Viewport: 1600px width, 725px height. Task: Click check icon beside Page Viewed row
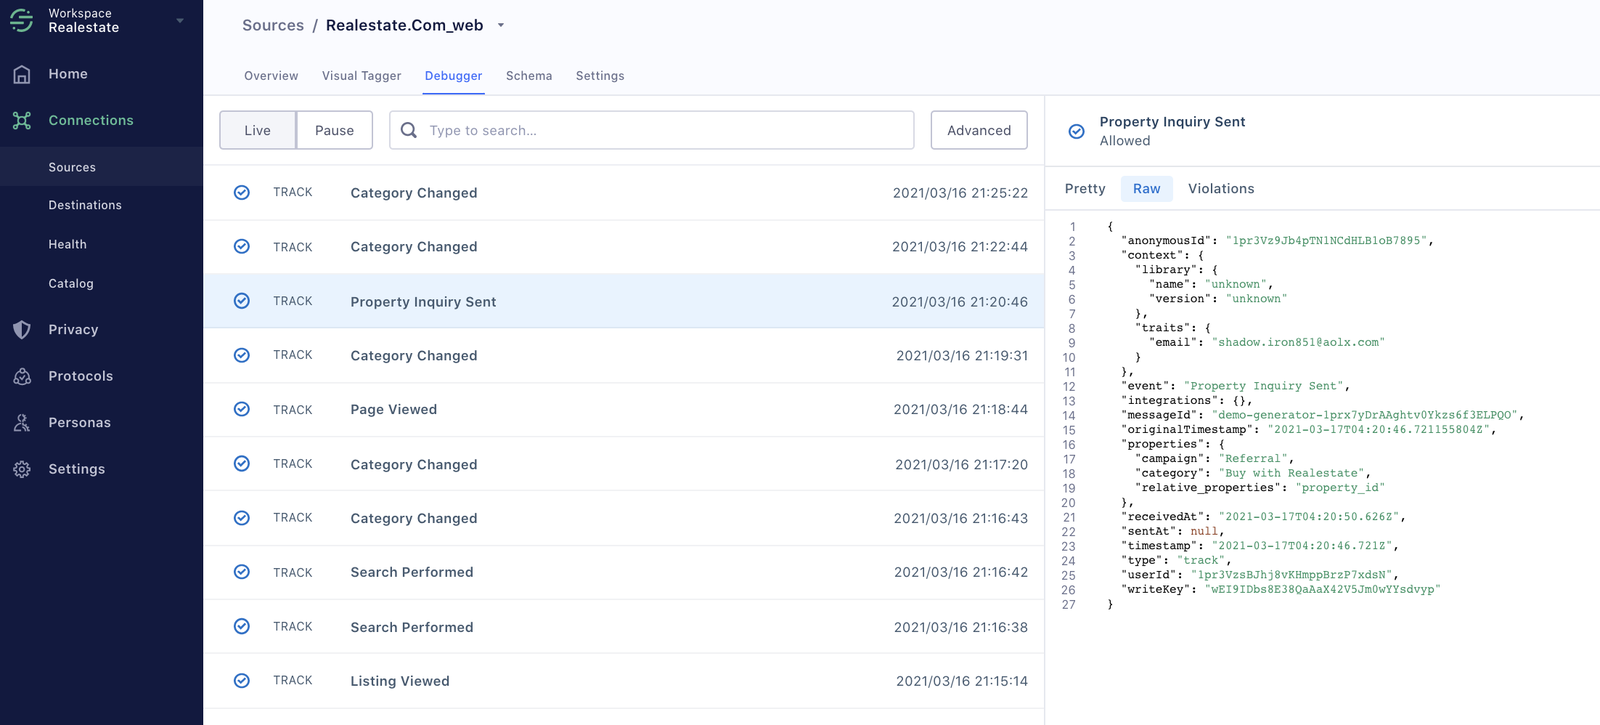pyautogui.click(x=242, y=409)
